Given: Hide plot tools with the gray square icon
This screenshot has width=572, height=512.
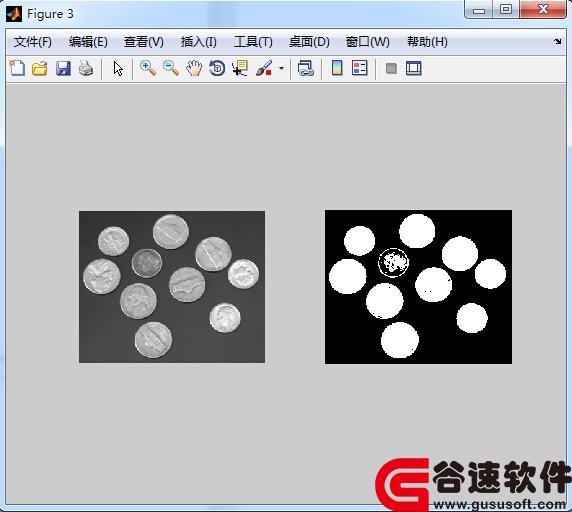Looking at the screenshot, I should click(391, 68).
